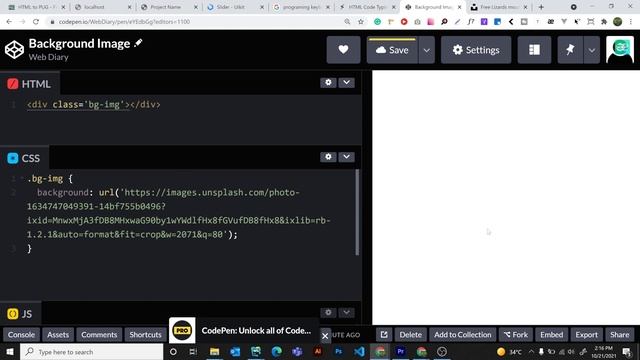The width and height of the screenshot is (640, 360).
Task: Open the Embed options
Action: tap(551, 335)
